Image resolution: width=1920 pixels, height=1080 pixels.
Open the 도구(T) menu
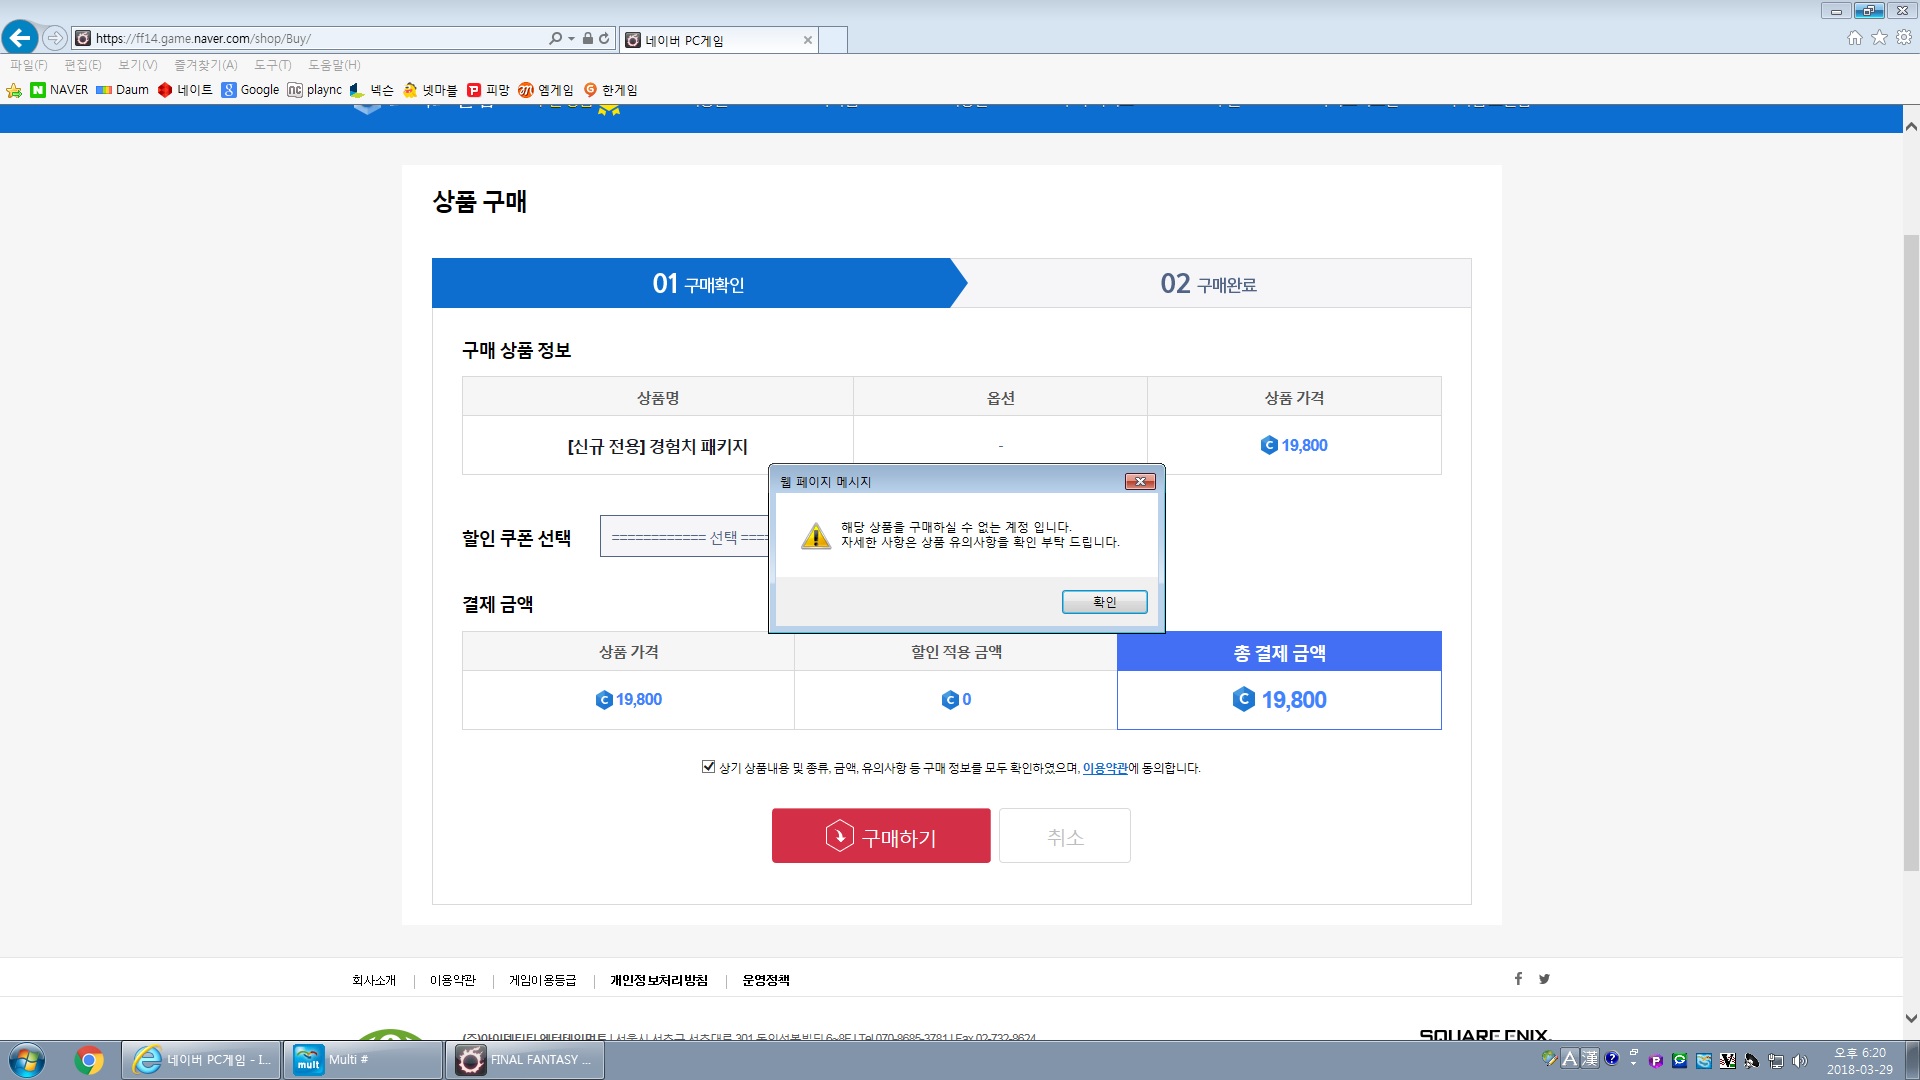point(272,65)
